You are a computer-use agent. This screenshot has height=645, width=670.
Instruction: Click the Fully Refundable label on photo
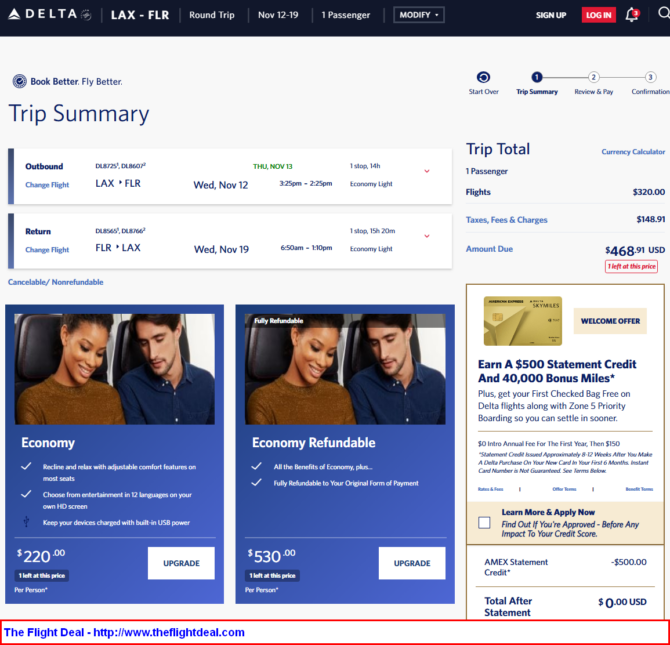279,321
